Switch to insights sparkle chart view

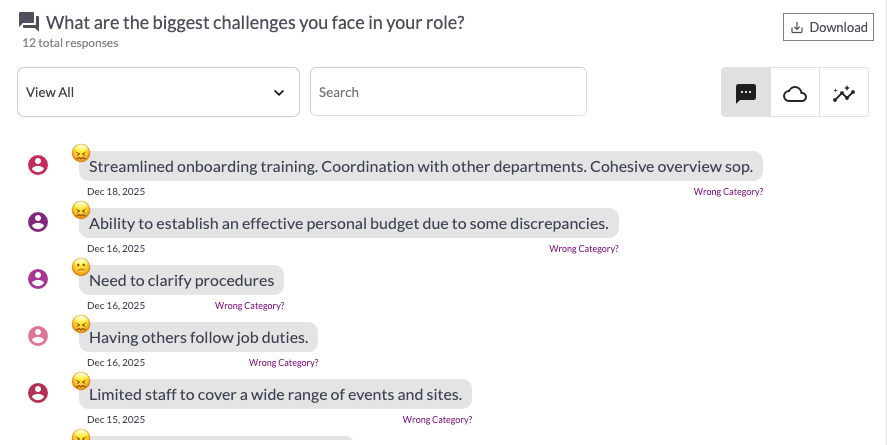pyautogui.click(x=844, y=93)
